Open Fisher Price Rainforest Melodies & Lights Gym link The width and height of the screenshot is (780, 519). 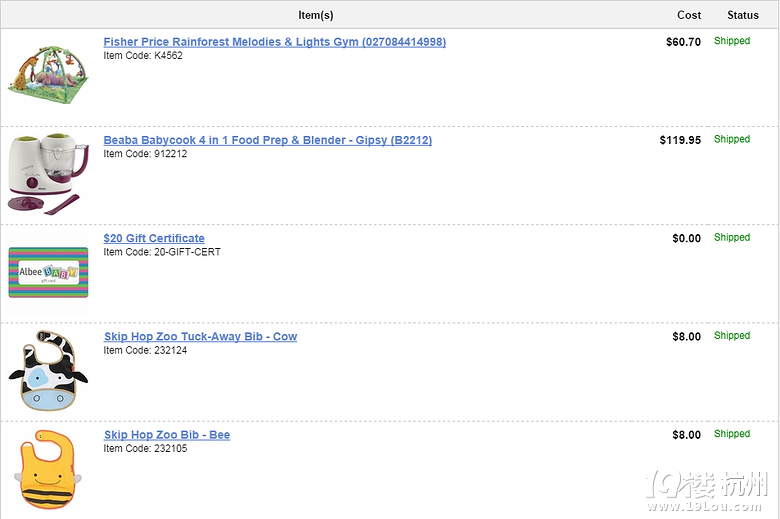tap(275, 42)
